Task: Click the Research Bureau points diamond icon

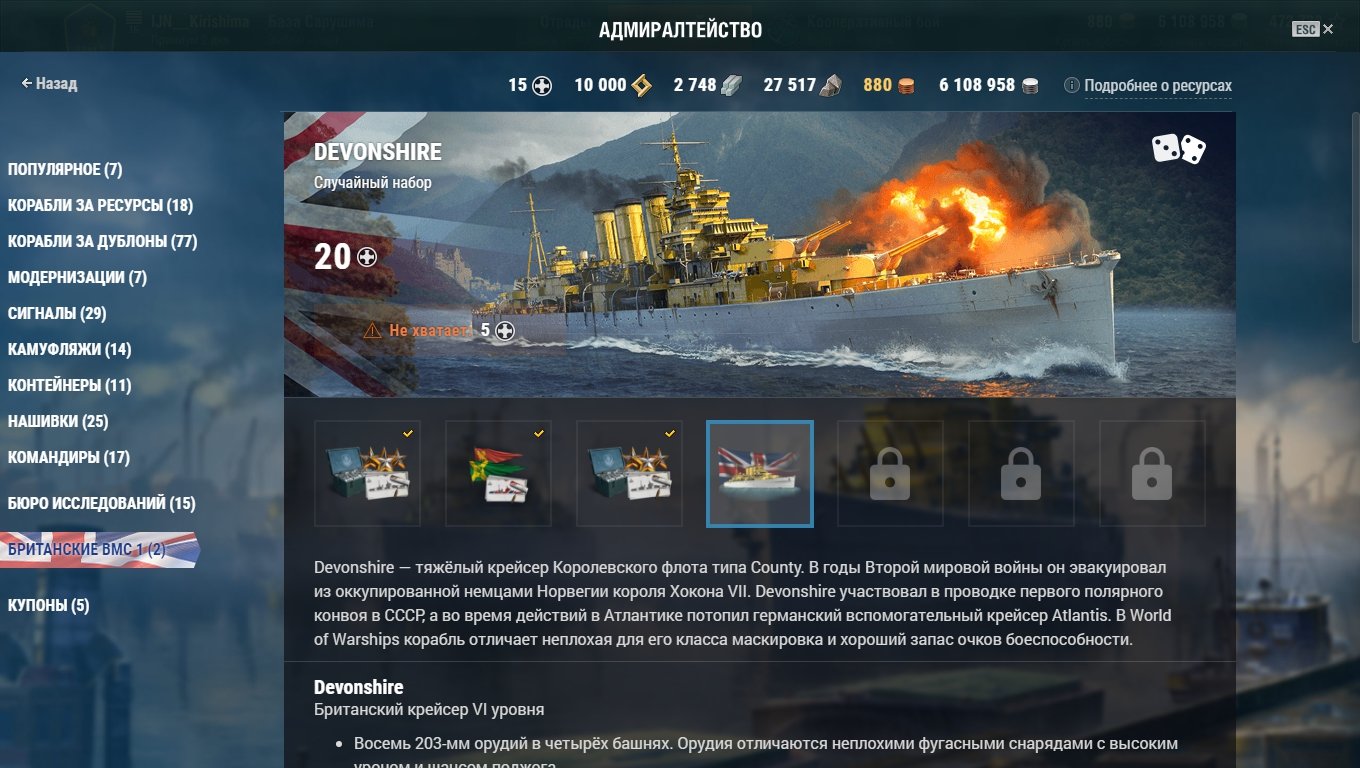Action: [x=641, y=85]
